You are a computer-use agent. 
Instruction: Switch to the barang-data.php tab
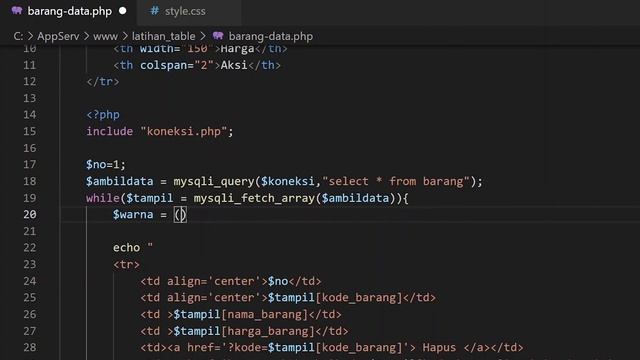[x=69, y=11]
